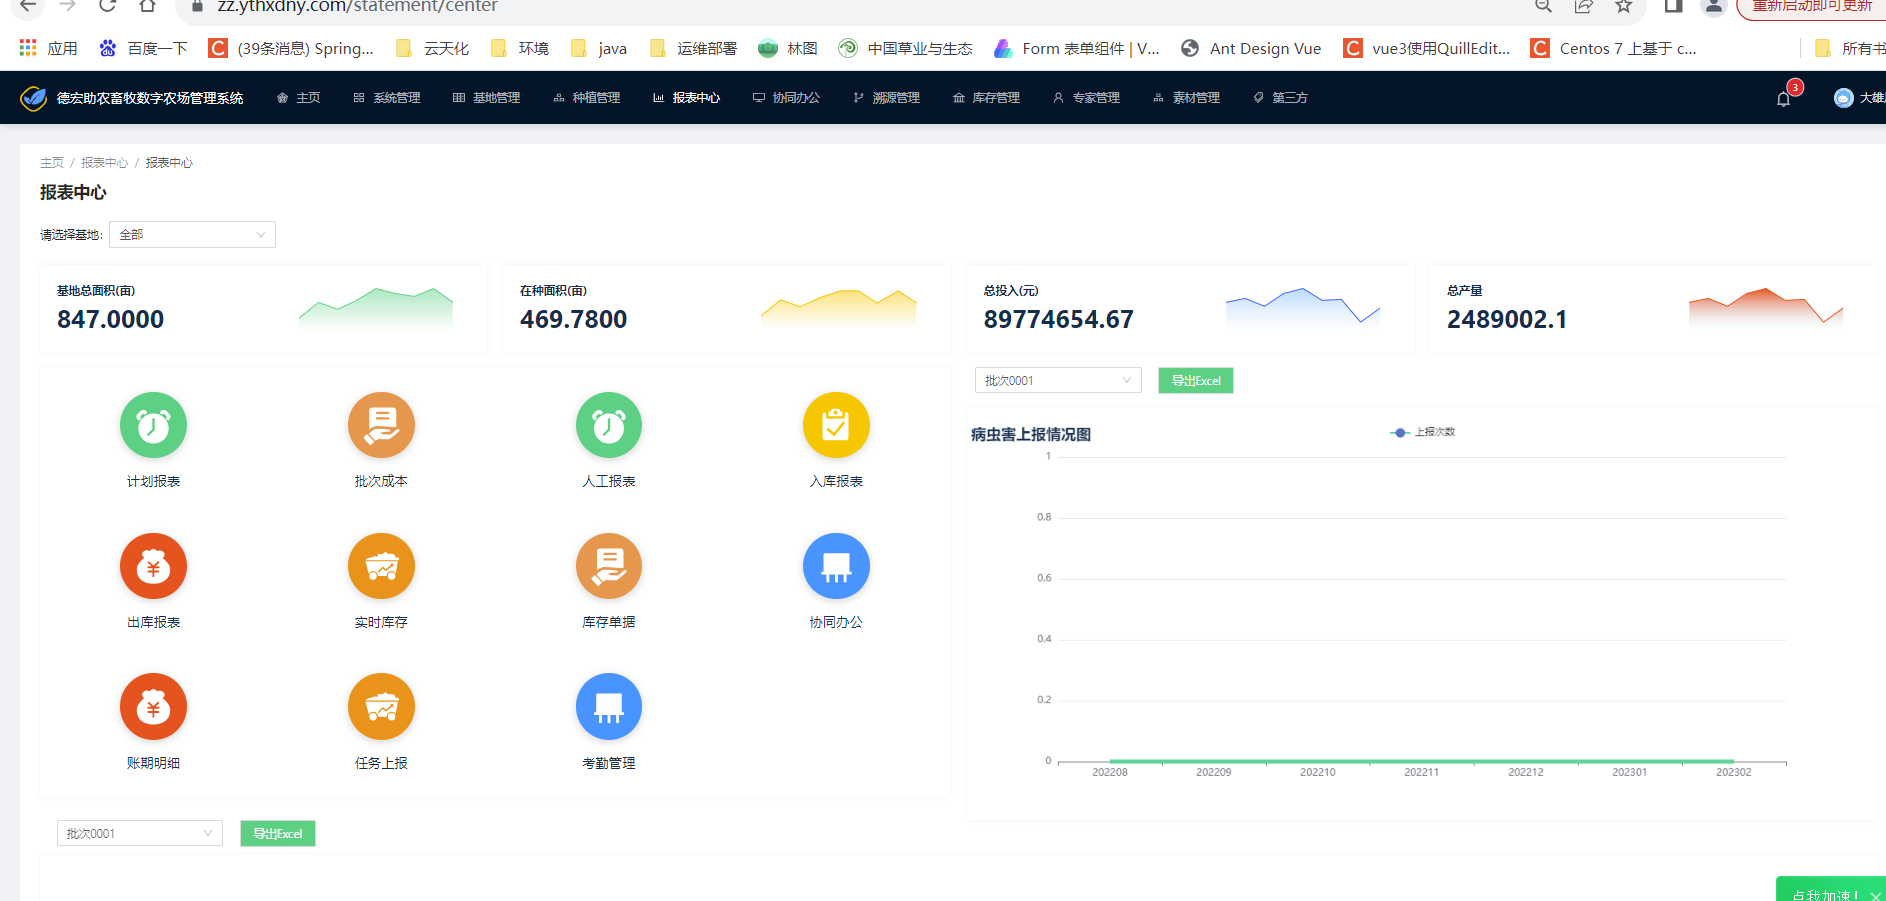The height and width of the screenshot is (901, 1886).
Task: Open the 协同办公 nav menu
Action: [x=786, y=98]
